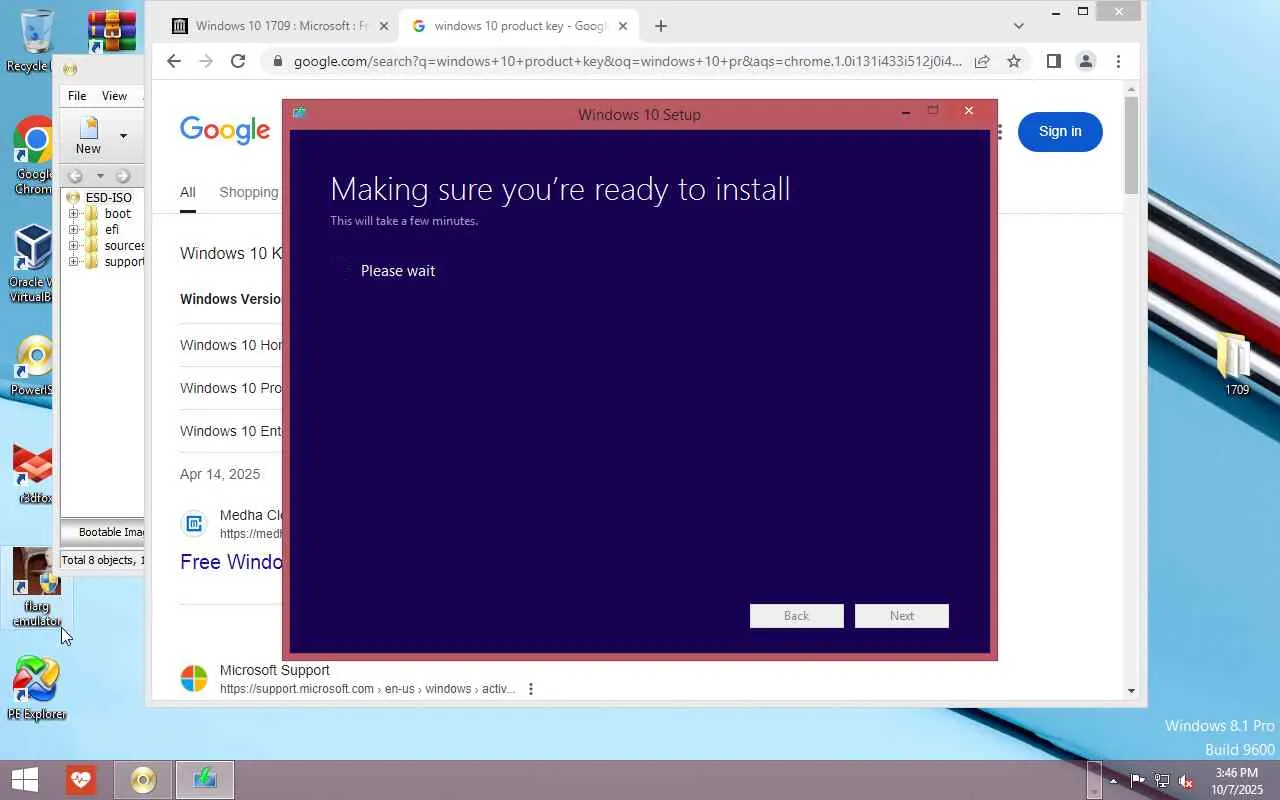Click PowerISO's forward navigation arrow

click(122, 176)
